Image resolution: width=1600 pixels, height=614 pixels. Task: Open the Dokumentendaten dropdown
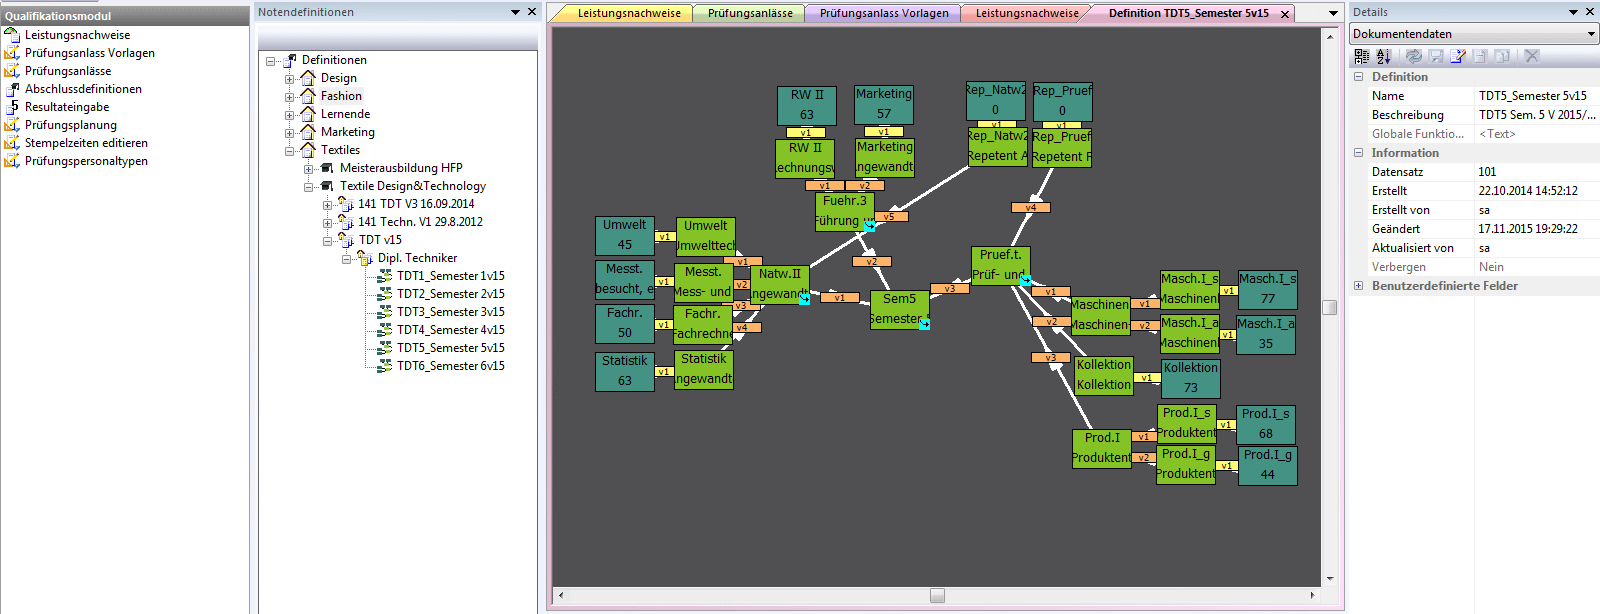click(1590, 34)
